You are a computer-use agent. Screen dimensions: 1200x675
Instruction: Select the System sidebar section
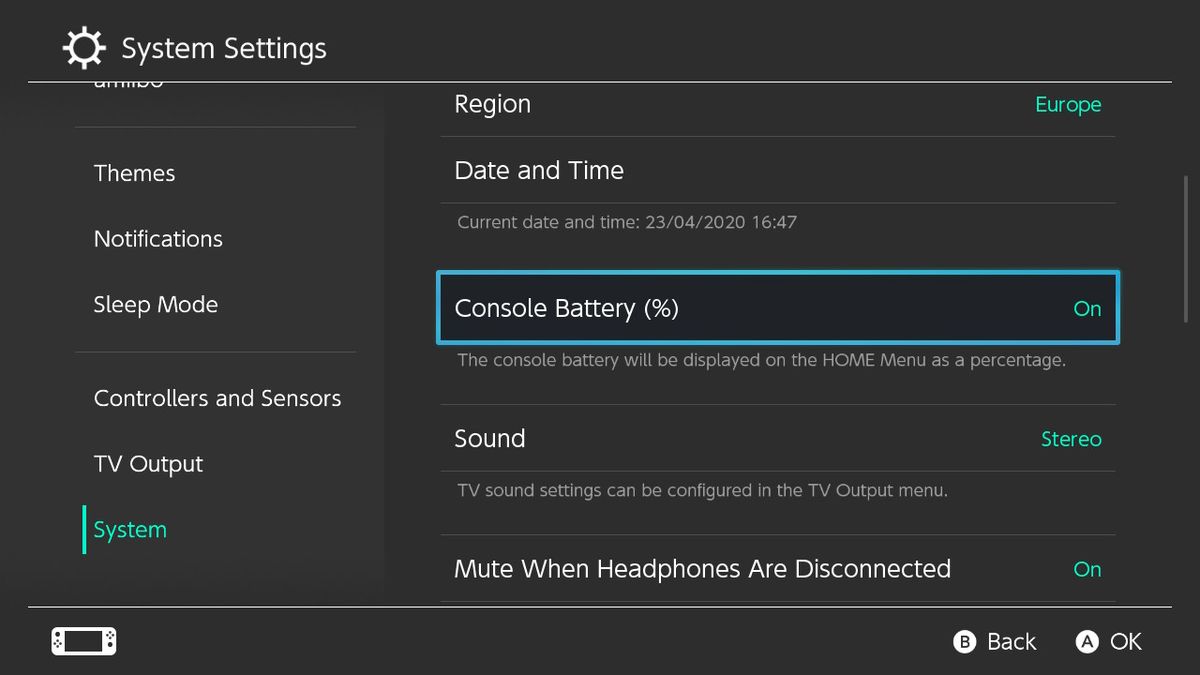tap(128, 529)
